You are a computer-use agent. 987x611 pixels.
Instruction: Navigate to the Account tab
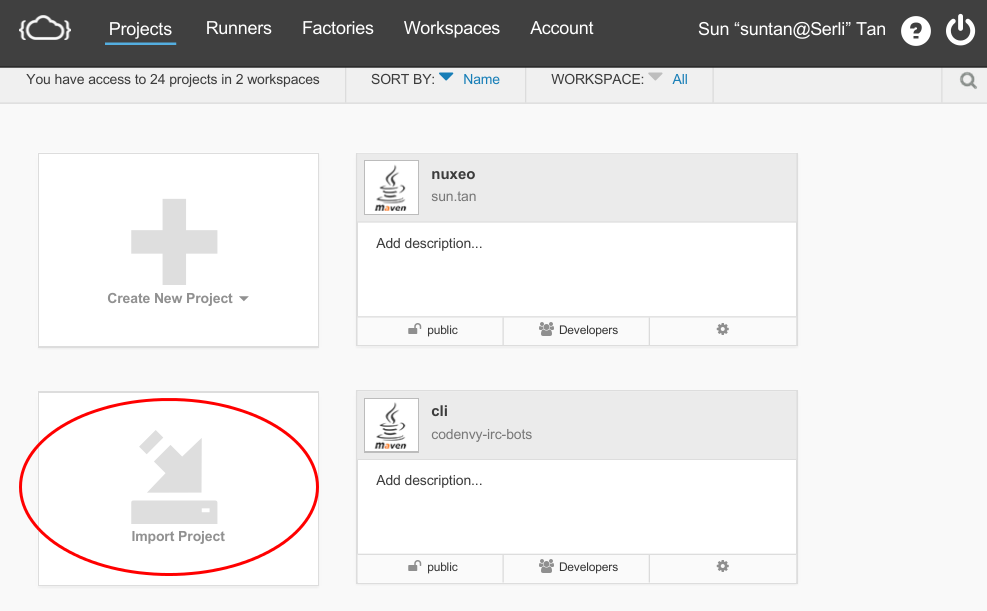(x=561, y=28)
